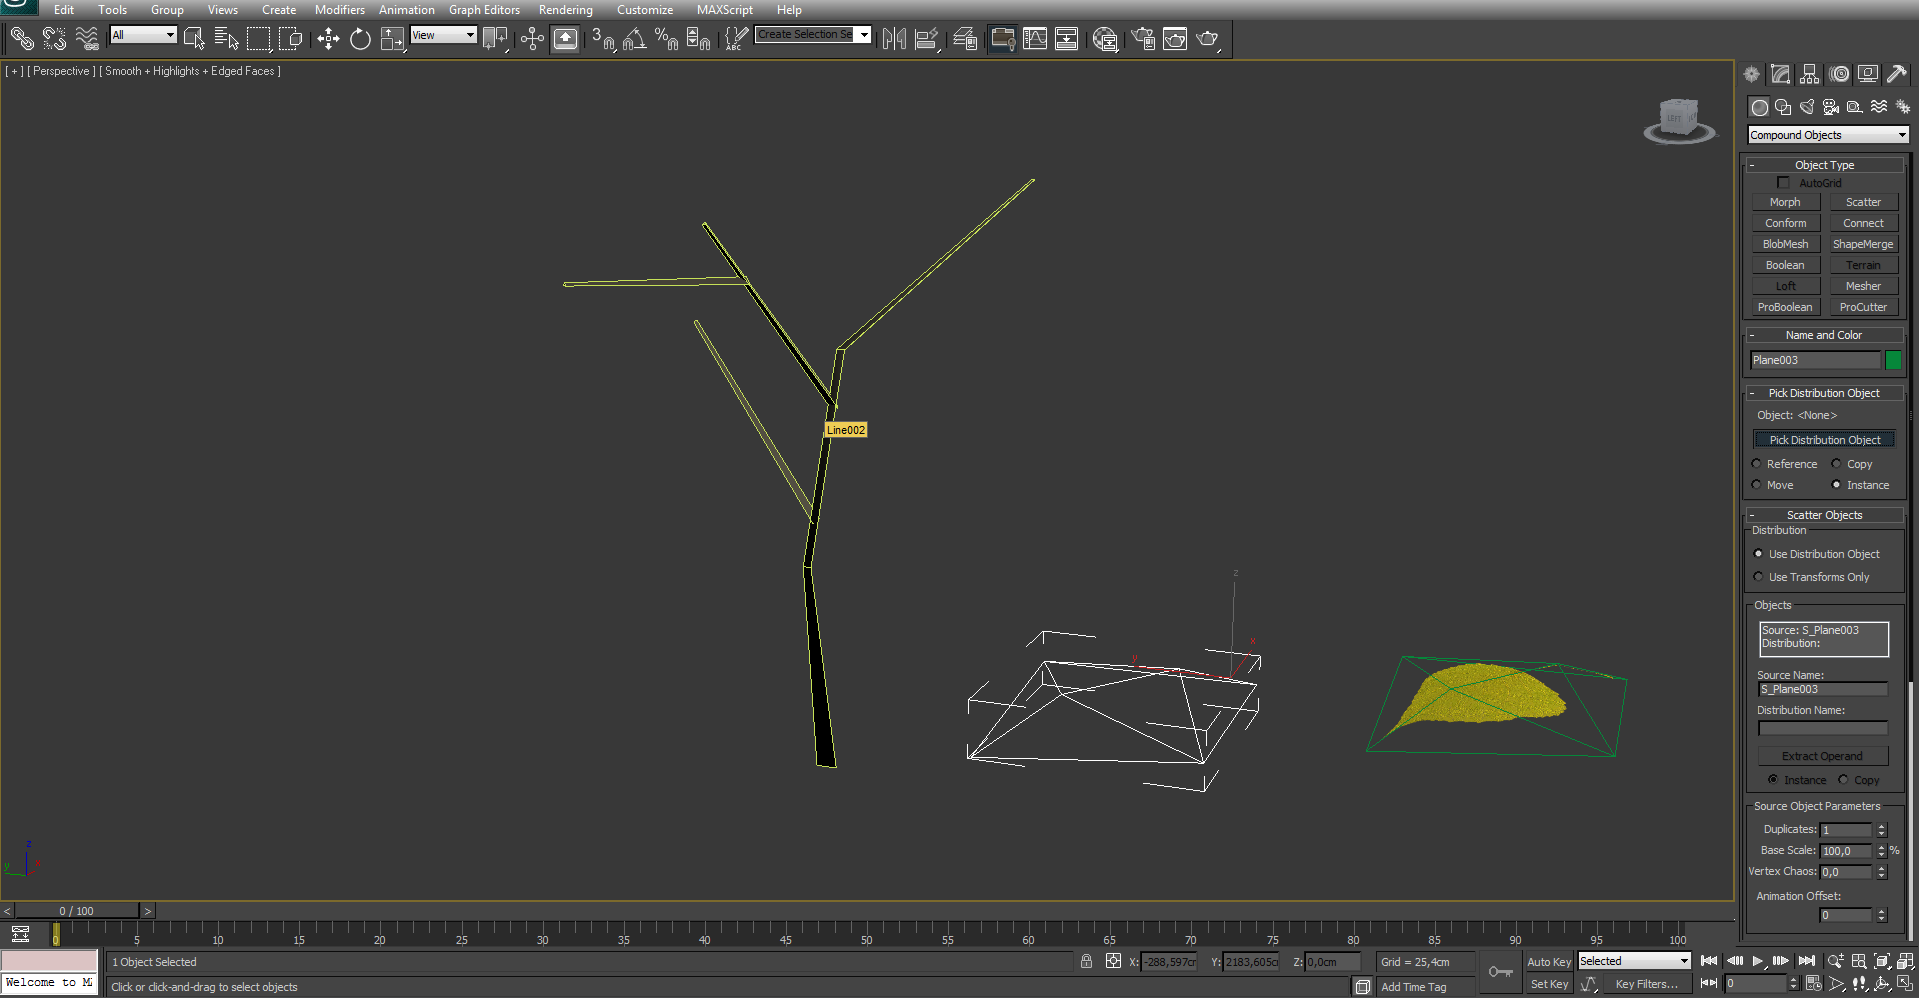Open the Rendering menu
This screenshot has width=1919, height=998.
[x=565, y=10]
